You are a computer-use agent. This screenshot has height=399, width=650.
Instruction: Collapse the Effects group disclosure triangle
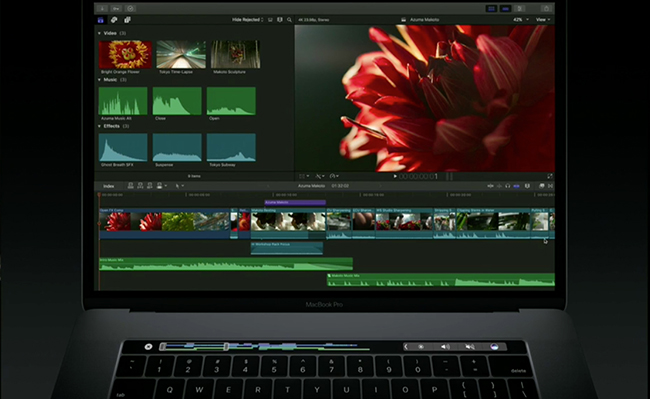(99, 126)
